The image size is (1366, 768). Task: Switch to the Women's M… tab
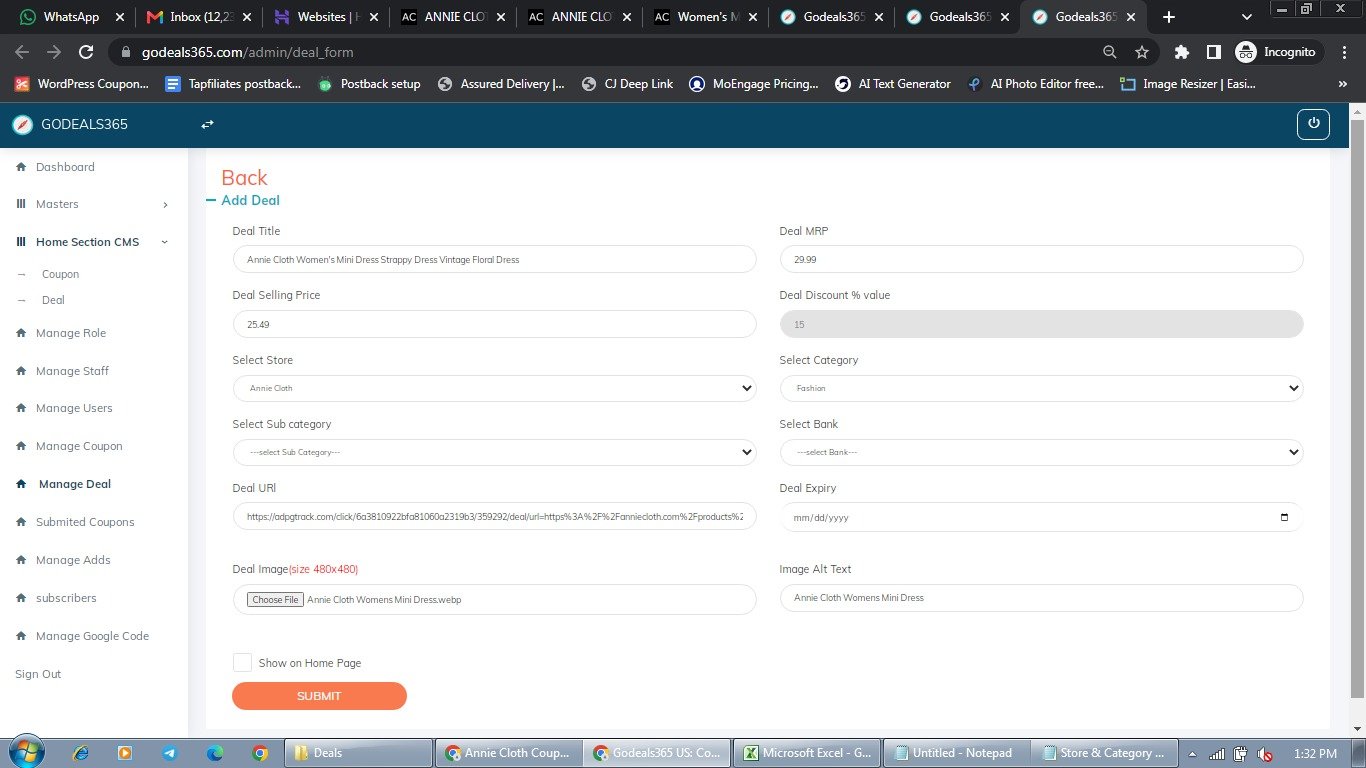(705, 17)
